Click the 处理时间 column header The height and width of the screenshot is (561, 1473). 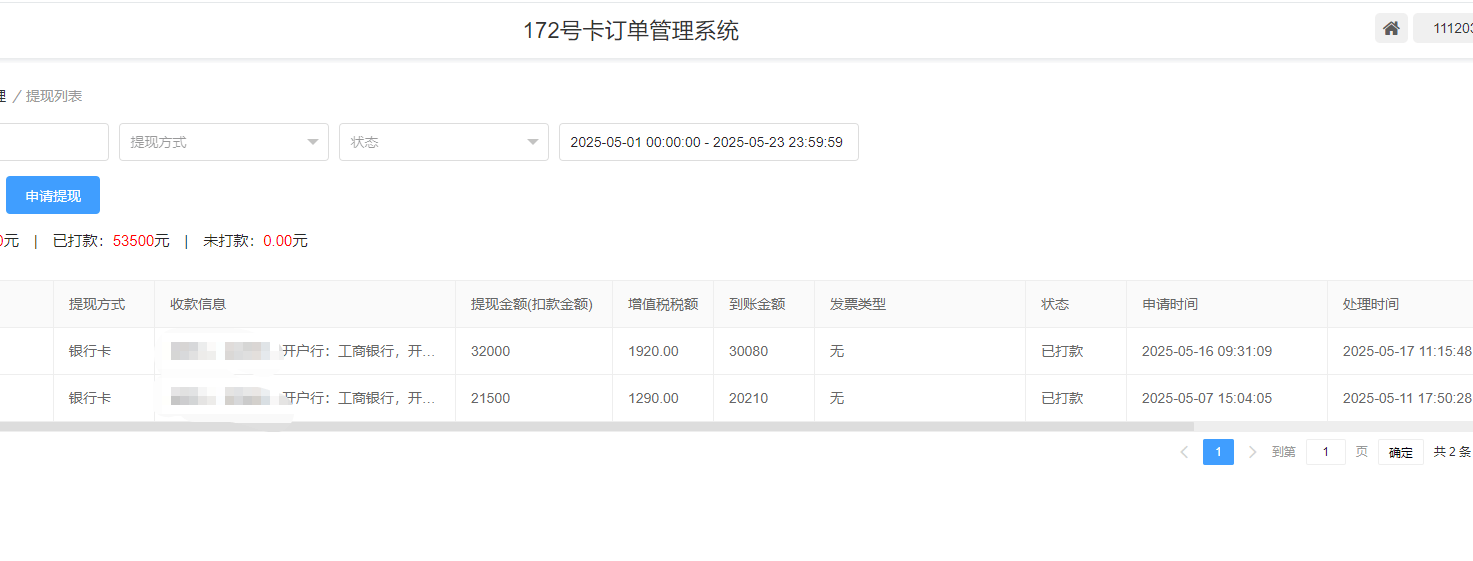(1371, 304)
